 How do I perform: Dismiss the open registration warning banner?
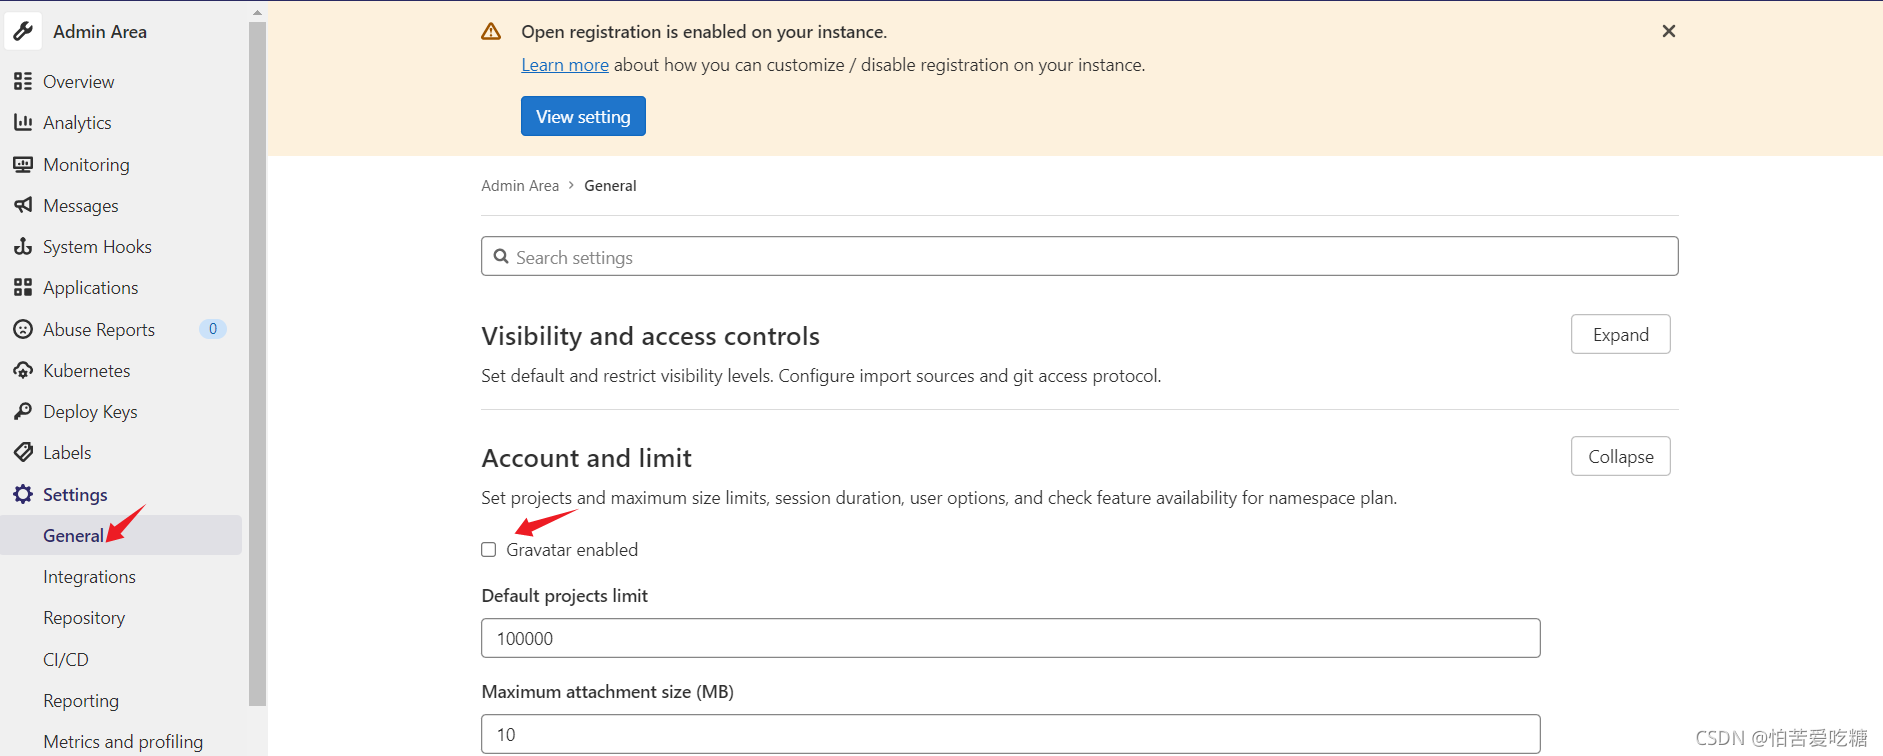coord(1669,31)
